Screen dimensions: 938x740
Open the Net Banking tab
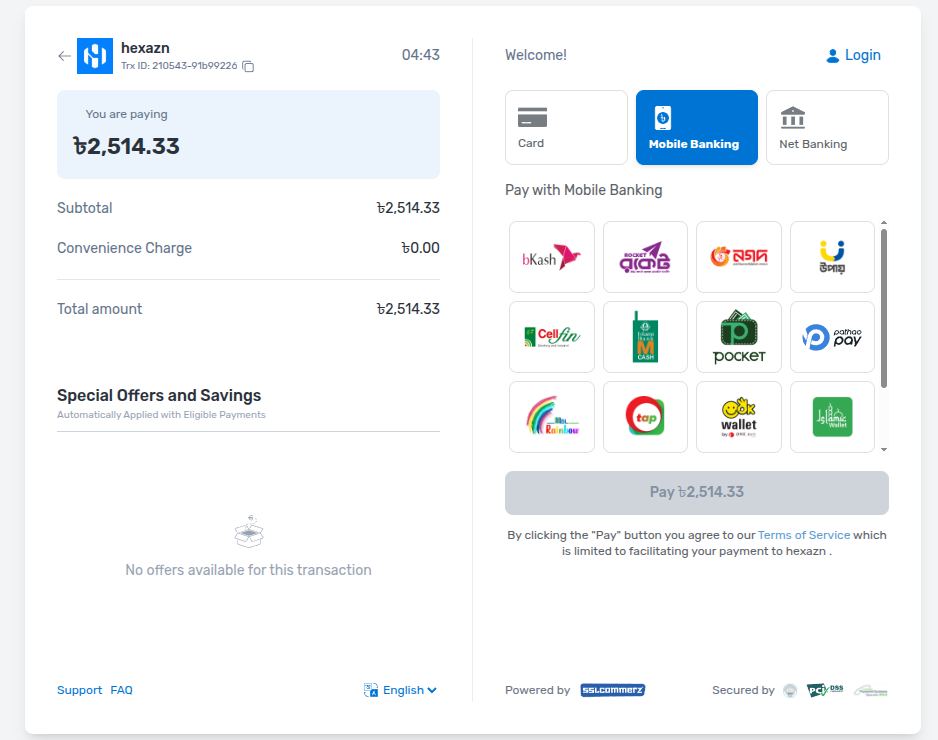coord(827,127)
